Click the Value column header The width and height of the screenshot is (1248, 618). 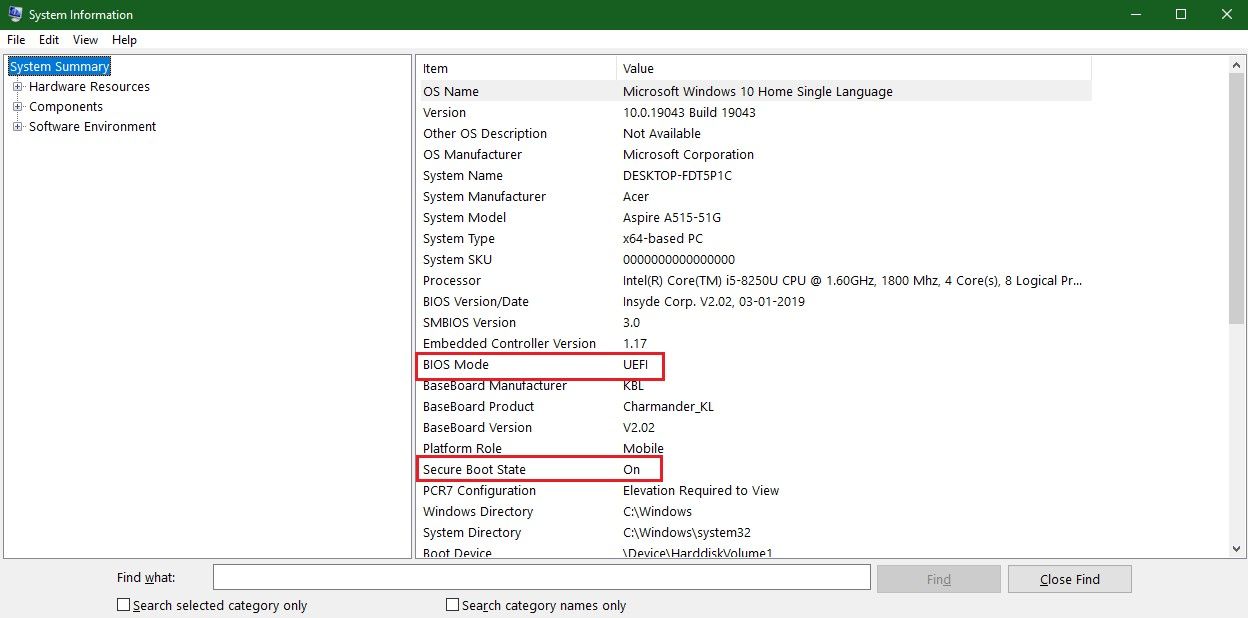pos(640,68)
